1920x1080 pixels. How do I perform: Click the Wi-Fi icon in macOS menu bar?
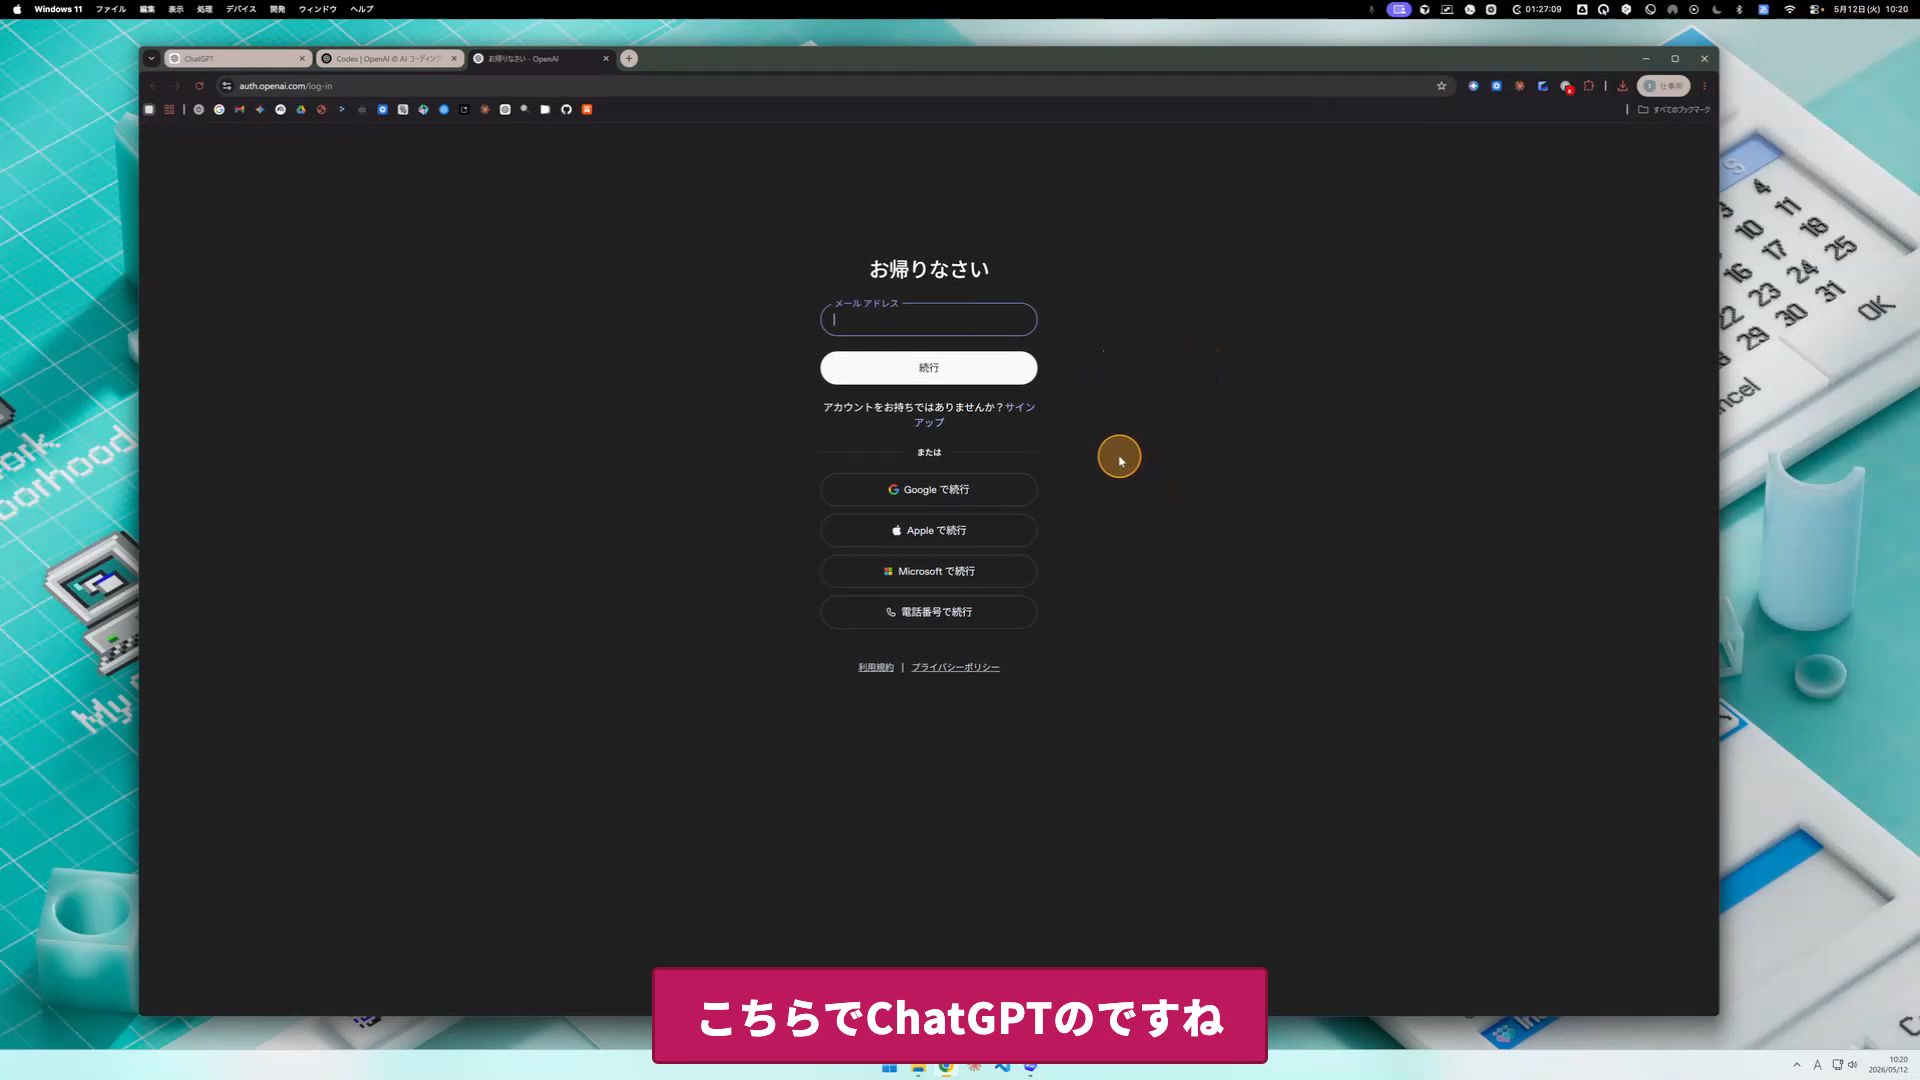[1789, 9]
